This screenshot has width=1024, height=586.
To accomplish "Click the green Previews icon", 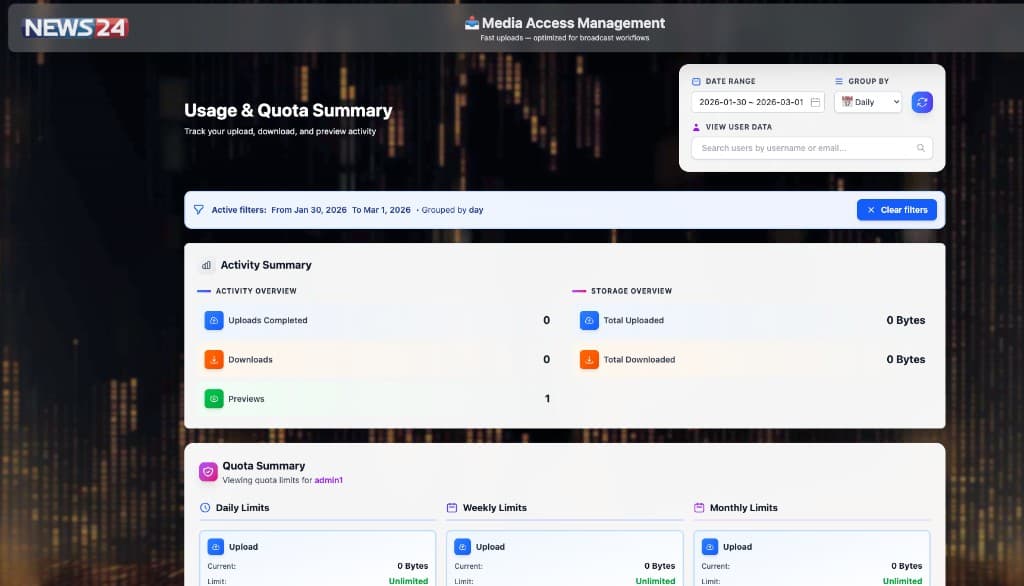I will click(x=214, y=398).
